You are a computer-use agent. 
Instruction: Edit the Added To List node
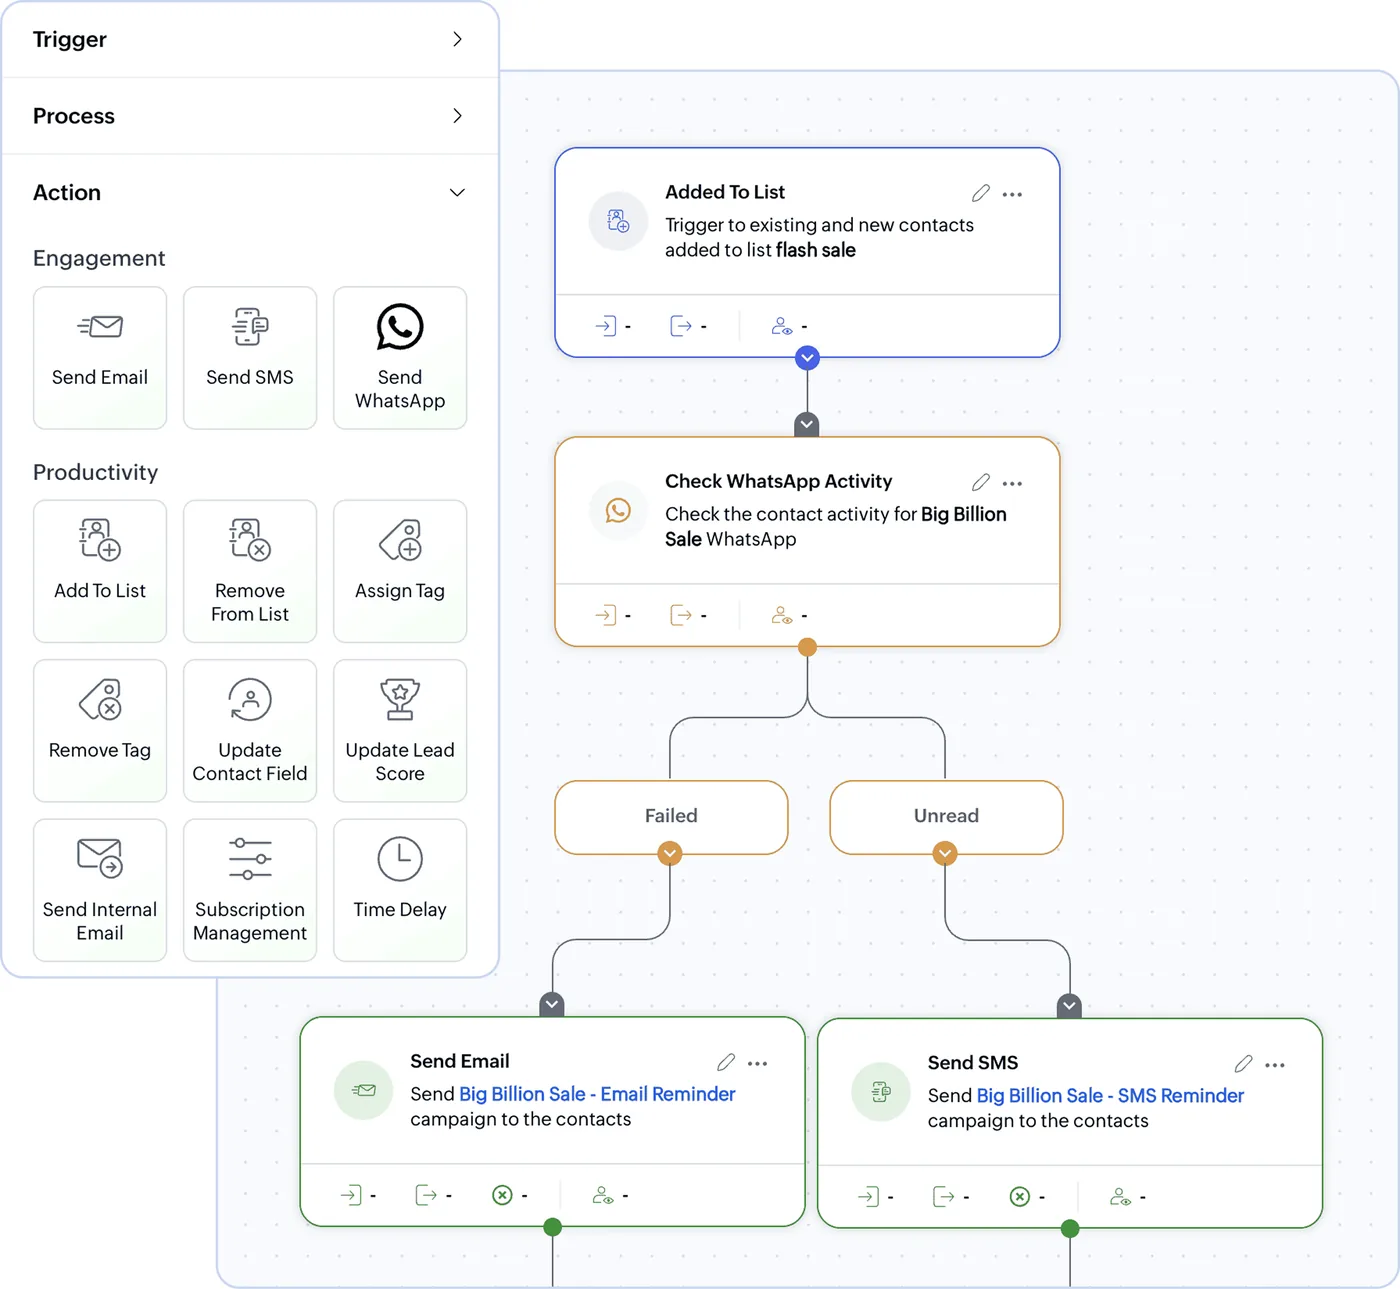click(x=981, y=193)
